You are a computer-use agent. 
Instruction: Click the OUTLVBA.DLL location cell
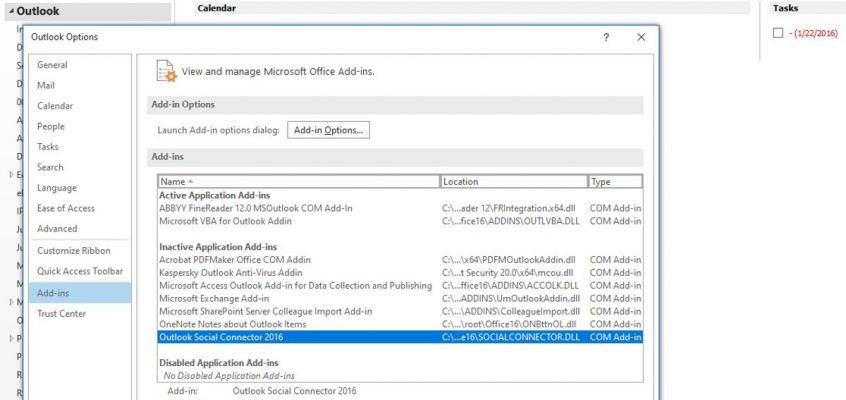point(510,221)
